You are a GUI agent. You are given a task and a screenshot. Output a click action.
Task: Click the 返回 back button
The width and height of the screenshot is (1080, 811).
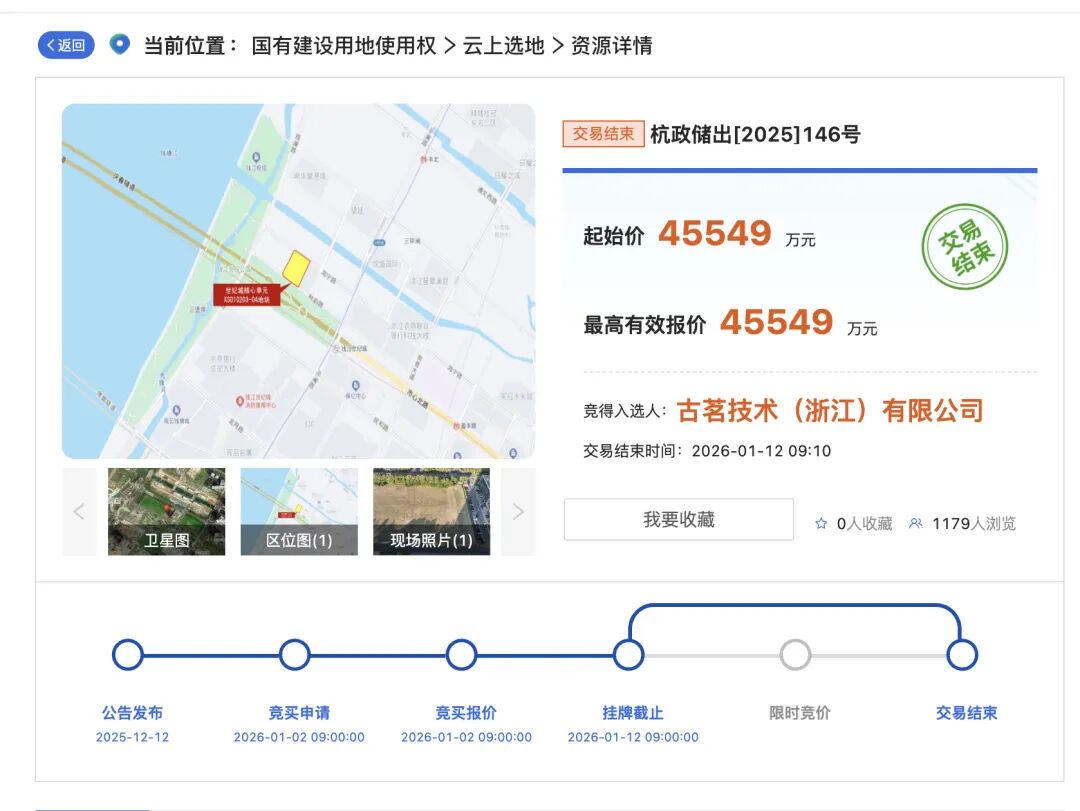click(x=65, y=45)
